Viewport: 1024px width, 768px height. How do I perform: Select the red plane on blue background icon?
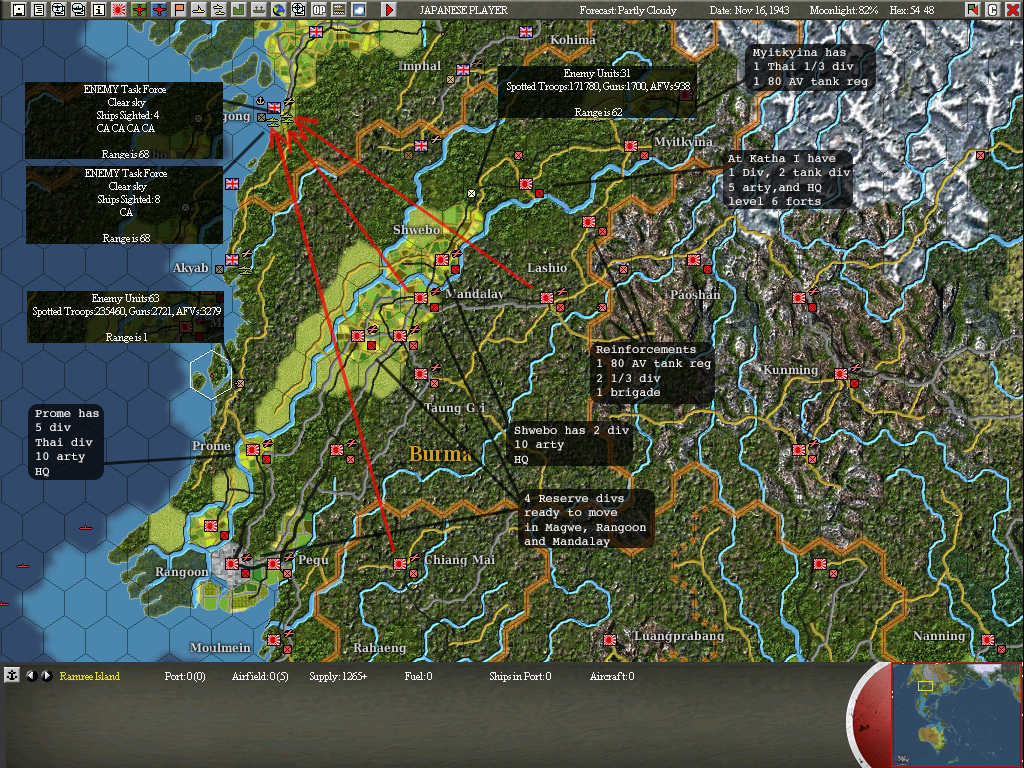[159, 10]
